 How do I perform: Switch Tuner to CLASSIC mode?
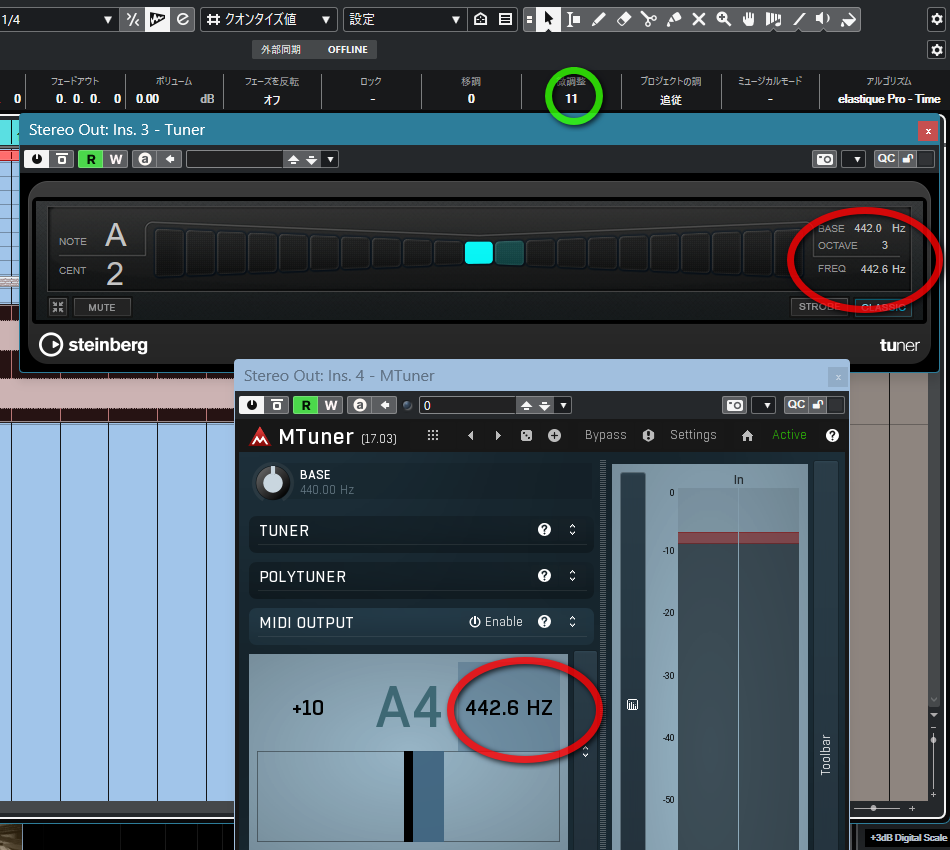point(883,307)
